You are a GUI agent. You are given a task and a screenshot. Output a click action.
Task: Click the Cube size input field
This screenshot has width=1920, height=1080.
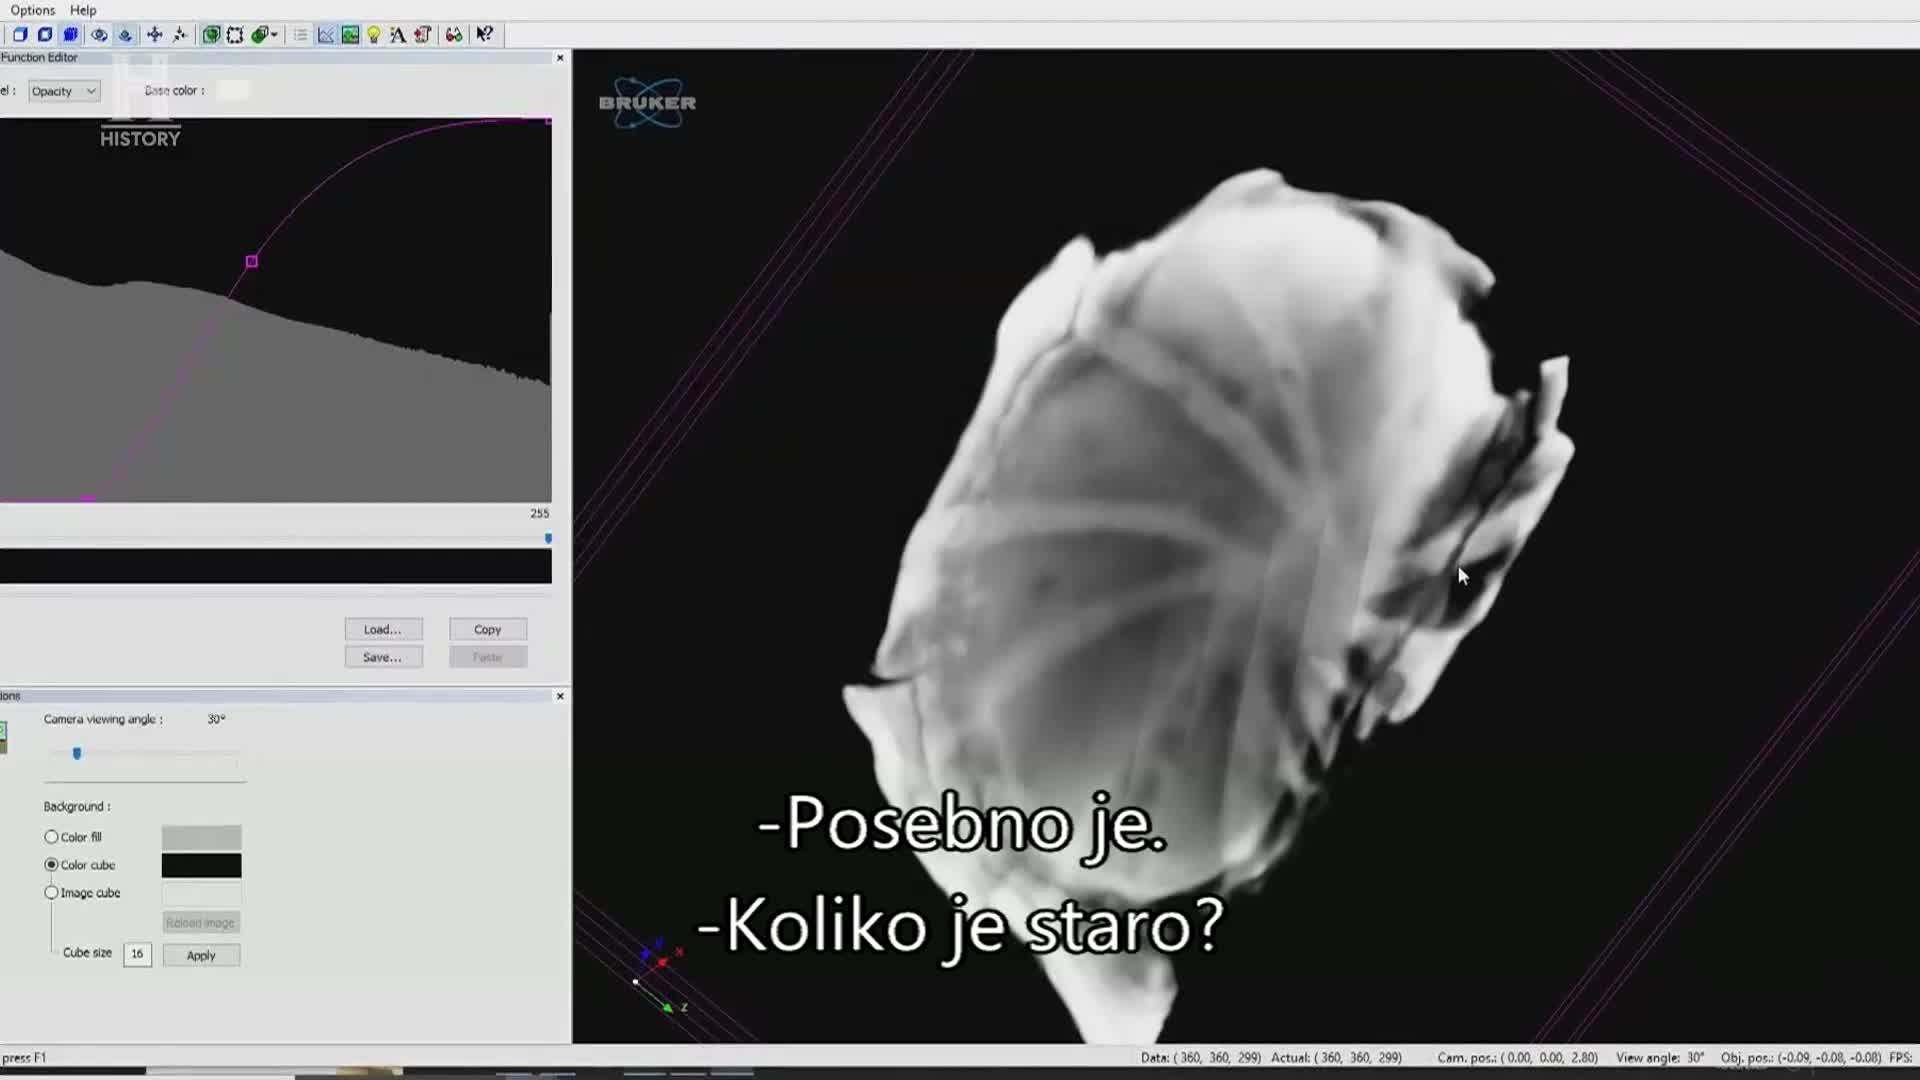(x=137, y=954)
